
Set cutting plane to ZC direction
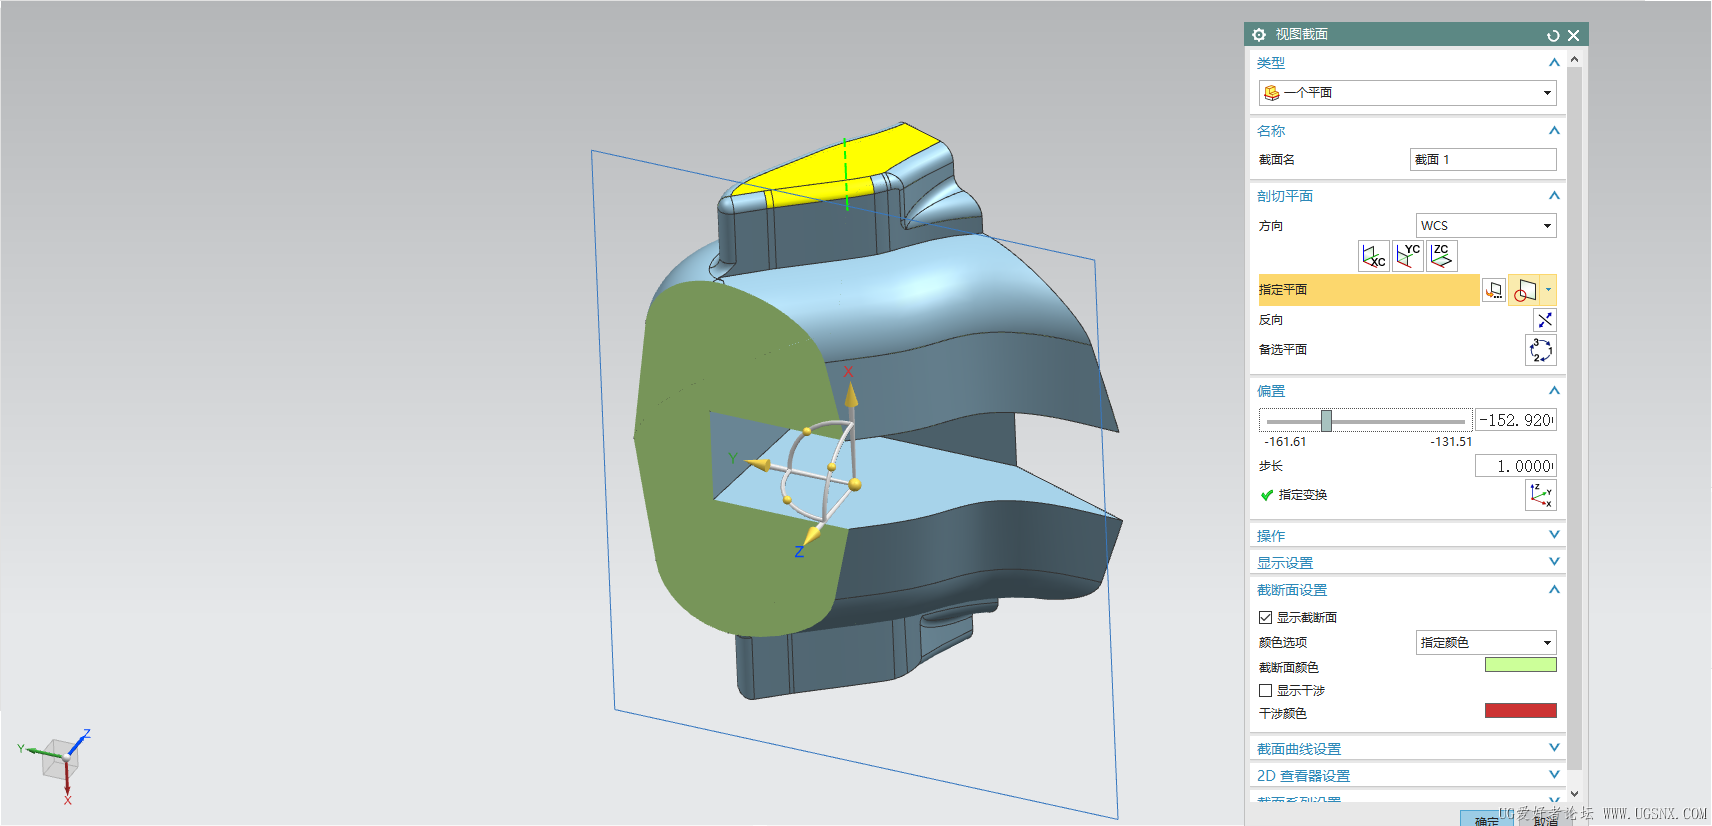tap(1441, 256)
